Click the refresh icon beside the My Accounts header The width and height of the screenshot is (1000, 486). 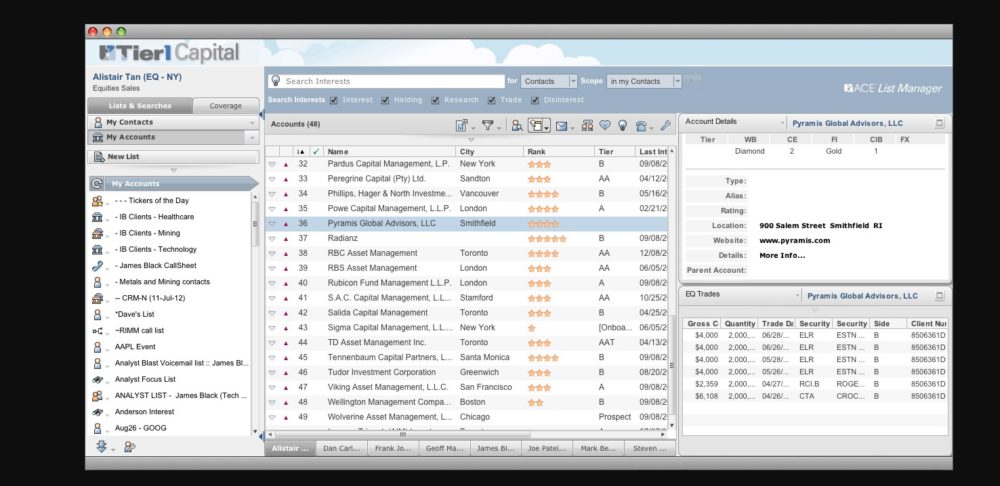pos(97,184)
